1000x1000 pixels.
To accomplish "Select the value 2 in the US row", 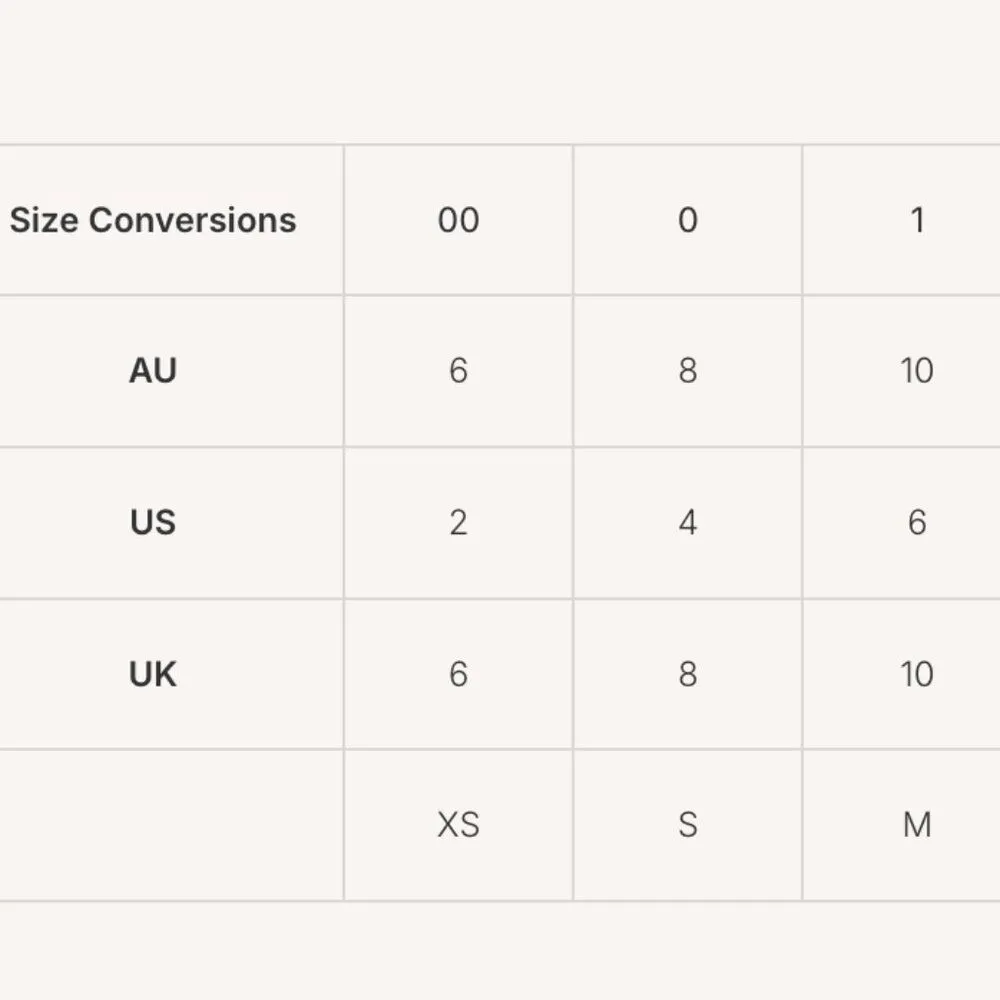I will (458, 522).
